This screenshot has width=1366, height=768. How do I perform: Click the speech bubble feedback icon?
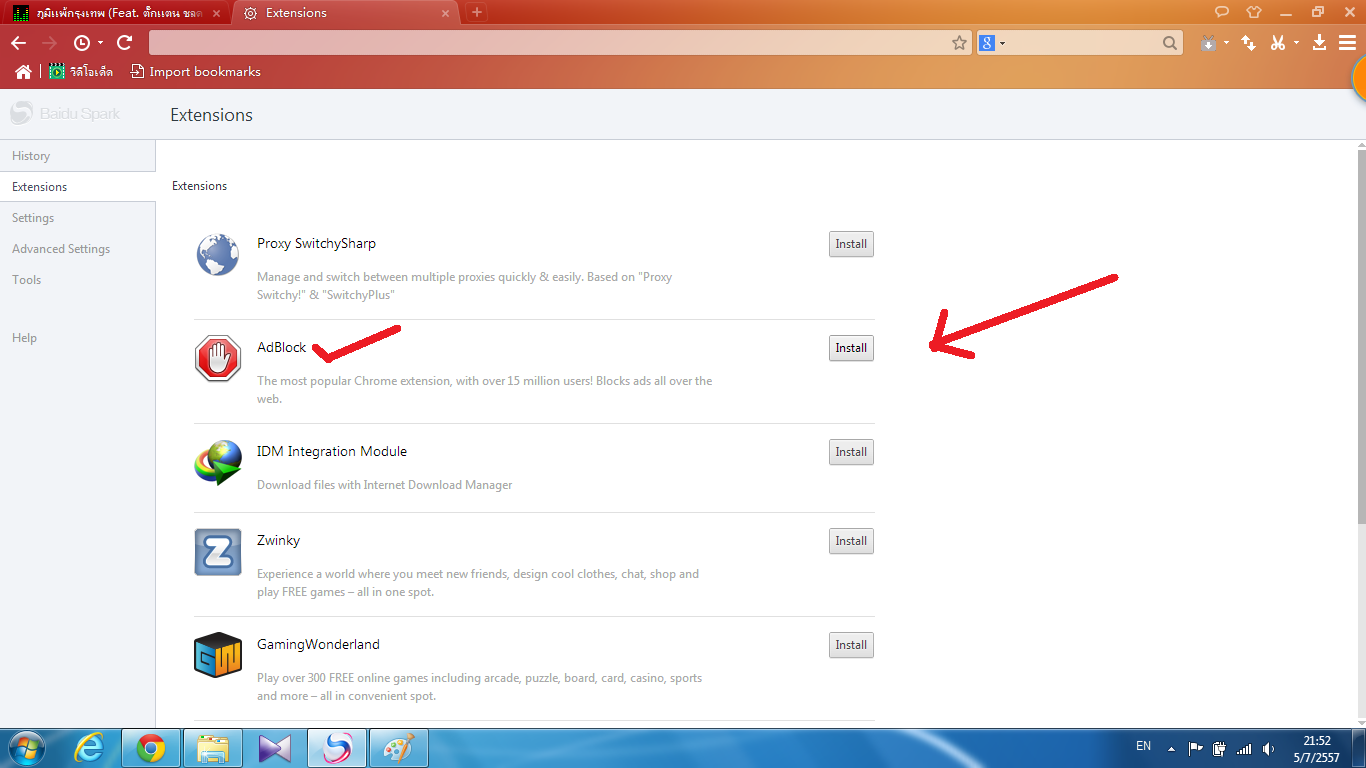[x=1222, y=12]
